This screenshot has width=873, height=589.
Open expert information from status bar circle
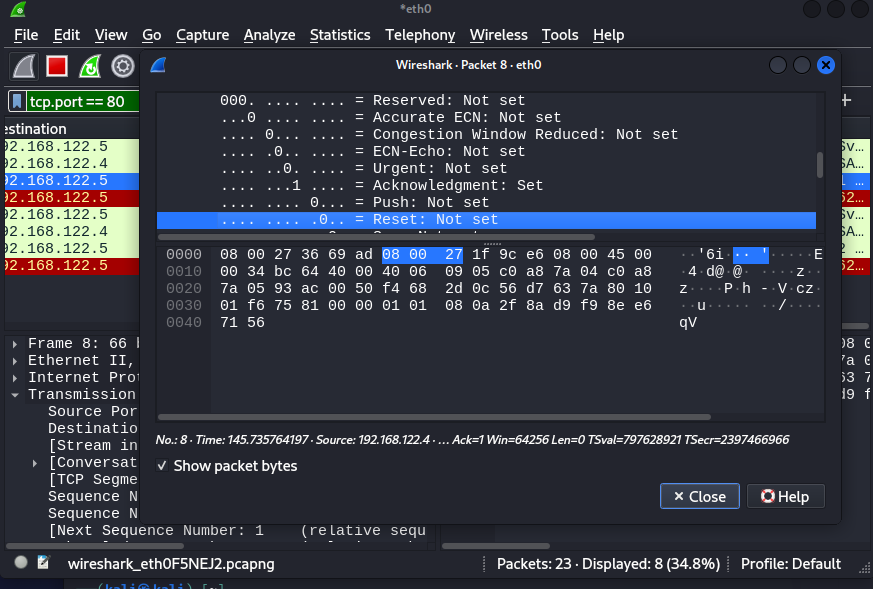[21, 563]
